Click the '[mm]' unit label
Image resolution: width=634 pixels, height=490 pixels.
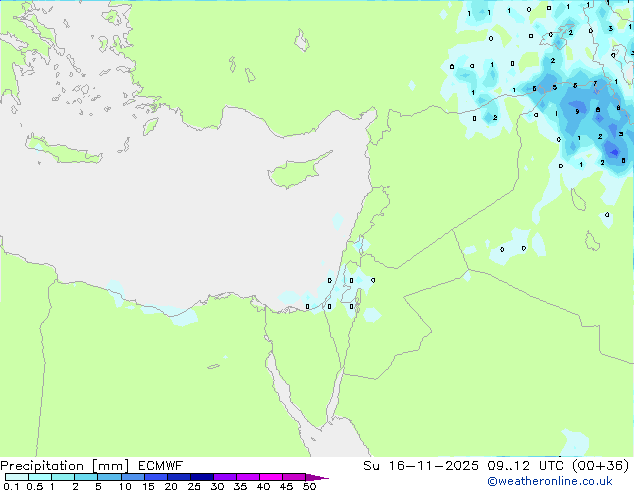[110, 466]
